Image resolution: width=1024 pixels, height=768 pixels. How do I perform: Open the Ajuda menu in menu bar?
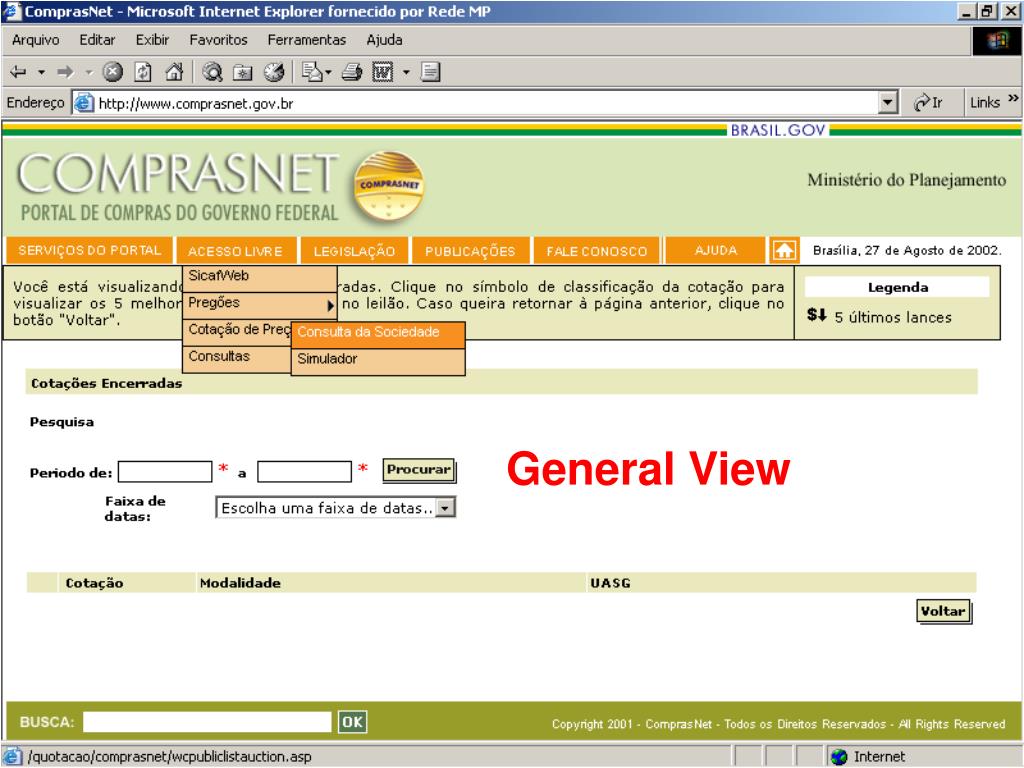(384, 40)
